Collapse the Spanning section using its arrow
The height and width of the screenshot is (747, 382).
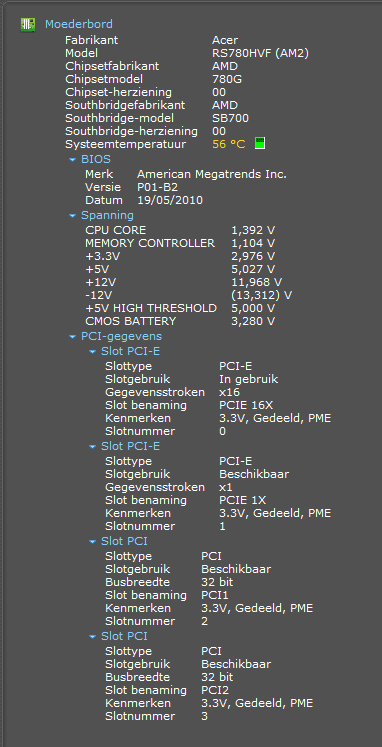(72, 216)
